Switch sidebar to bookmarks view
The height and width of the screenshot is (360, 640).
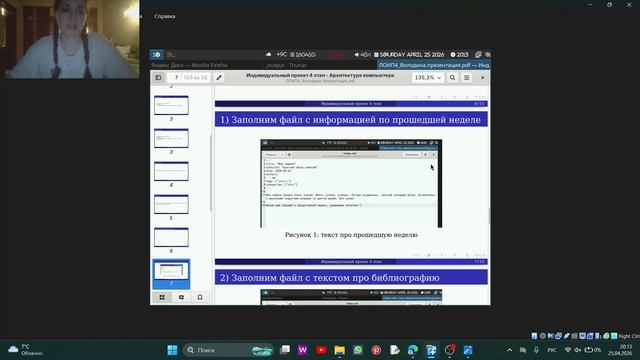pos(200,297)
